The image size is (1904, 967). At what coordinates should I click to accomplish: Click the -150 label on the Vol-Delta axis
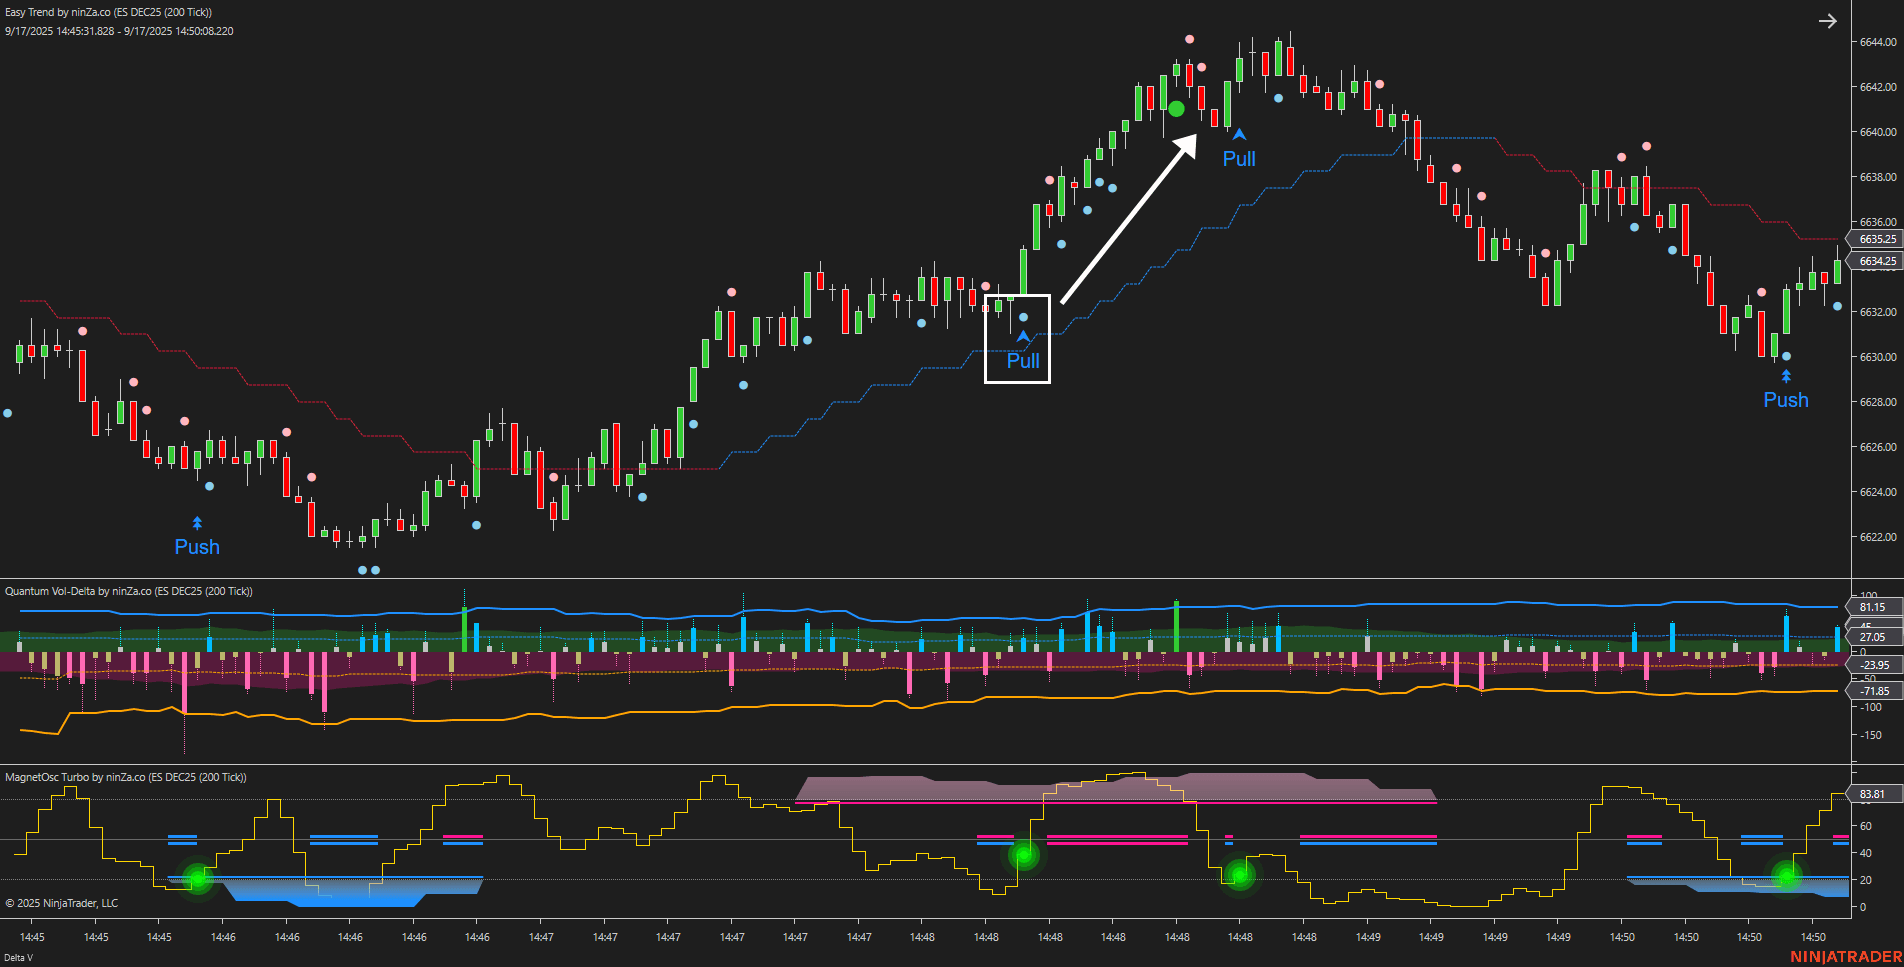[x=1869, y=735]
